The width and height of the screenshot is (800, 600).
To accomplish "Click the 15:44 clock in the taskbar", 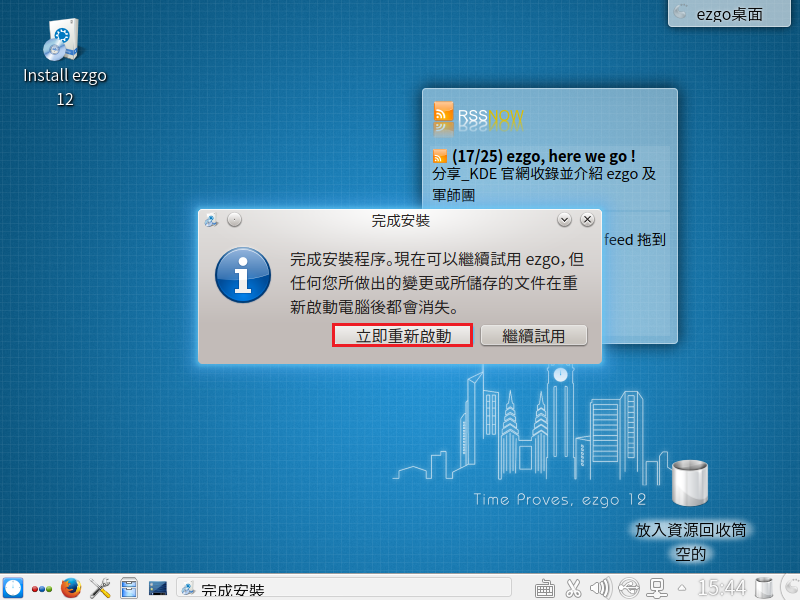I will coord(722,588).
